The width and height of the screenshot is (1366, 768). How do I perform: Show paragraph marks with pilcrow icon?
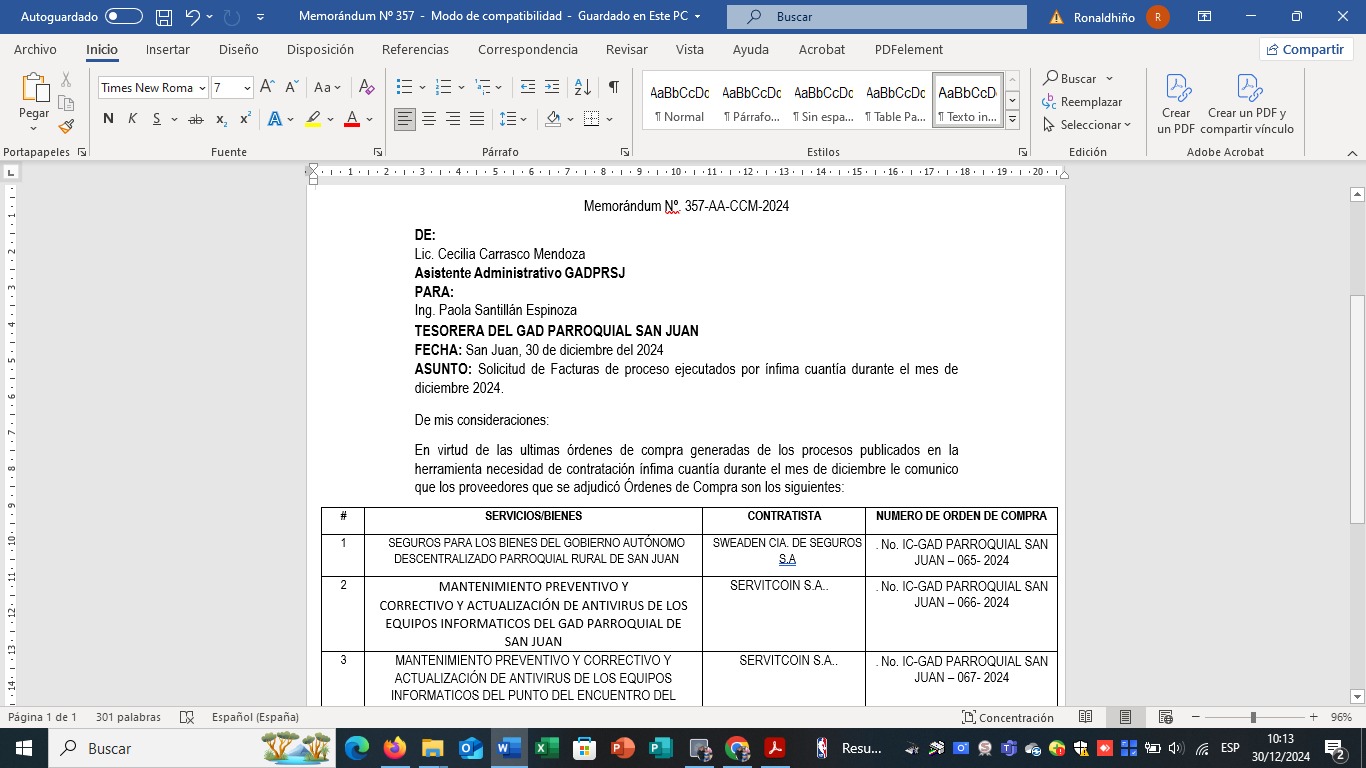[613, 87]
